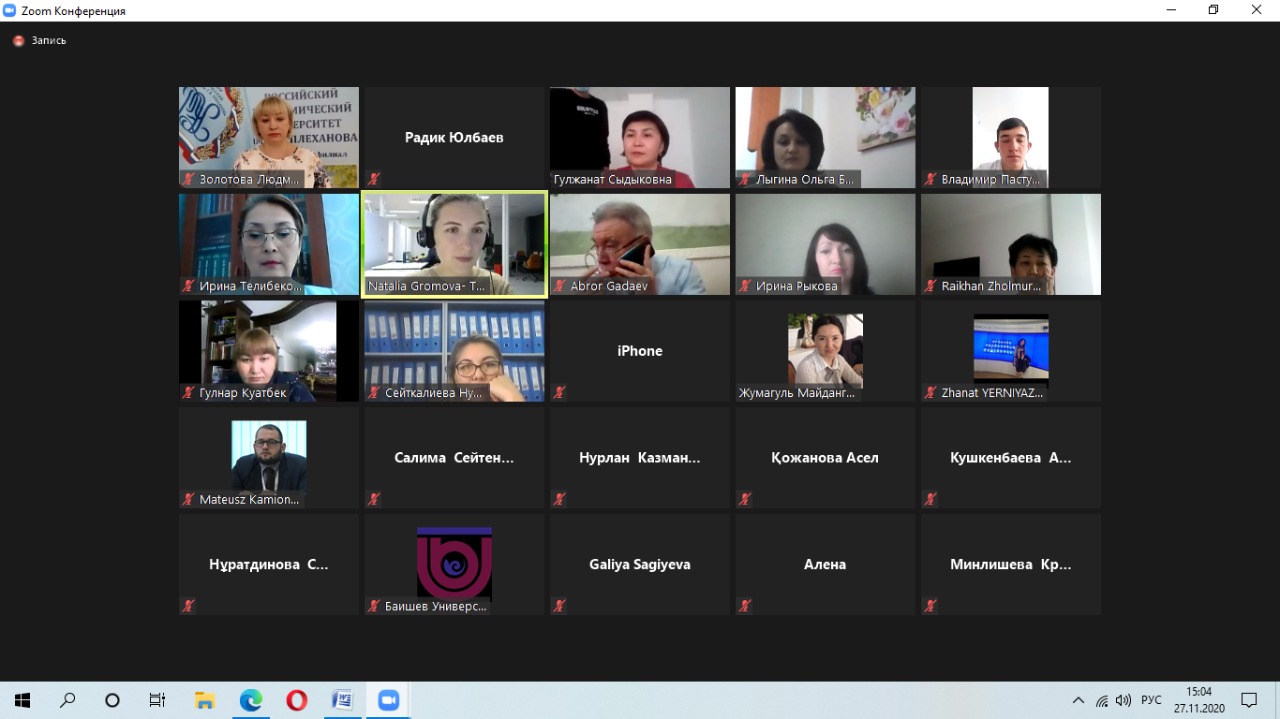The image size is (1280, 719).
Task: Click Mateusz Kamion's participant video tile
Action: 269,455
